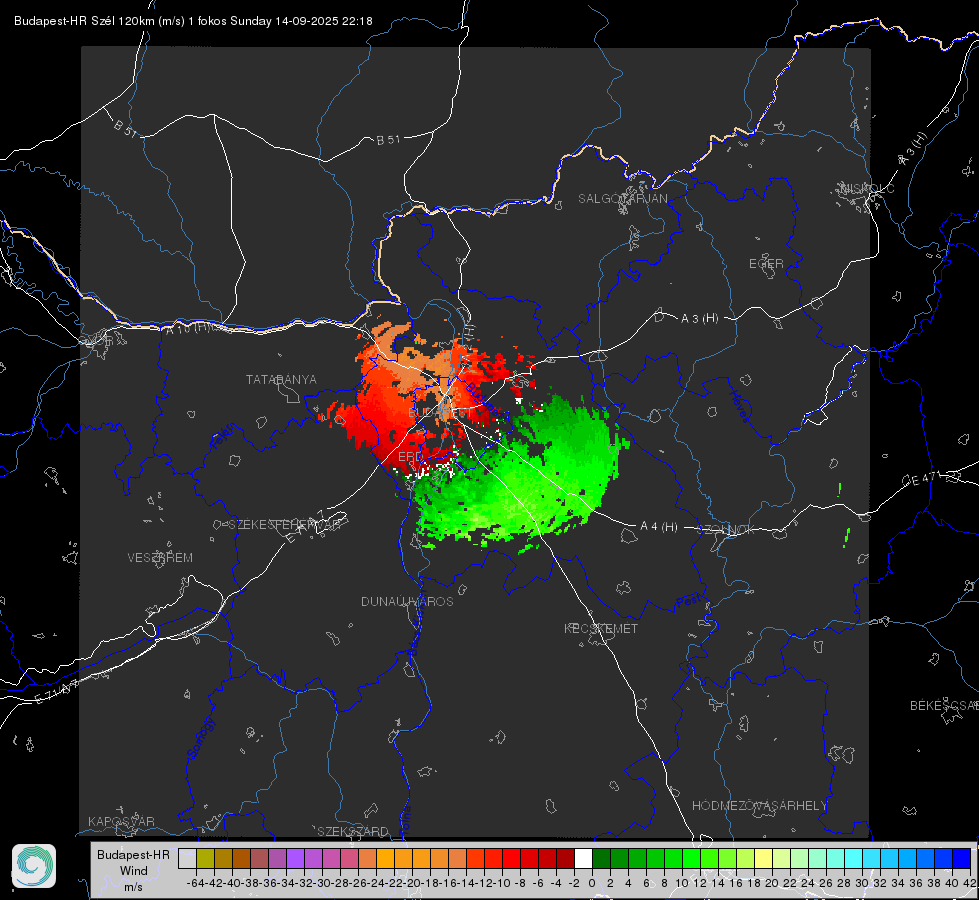Click the SZEKSZARD city label
979x900 pixels.
(x=353, y=831)
